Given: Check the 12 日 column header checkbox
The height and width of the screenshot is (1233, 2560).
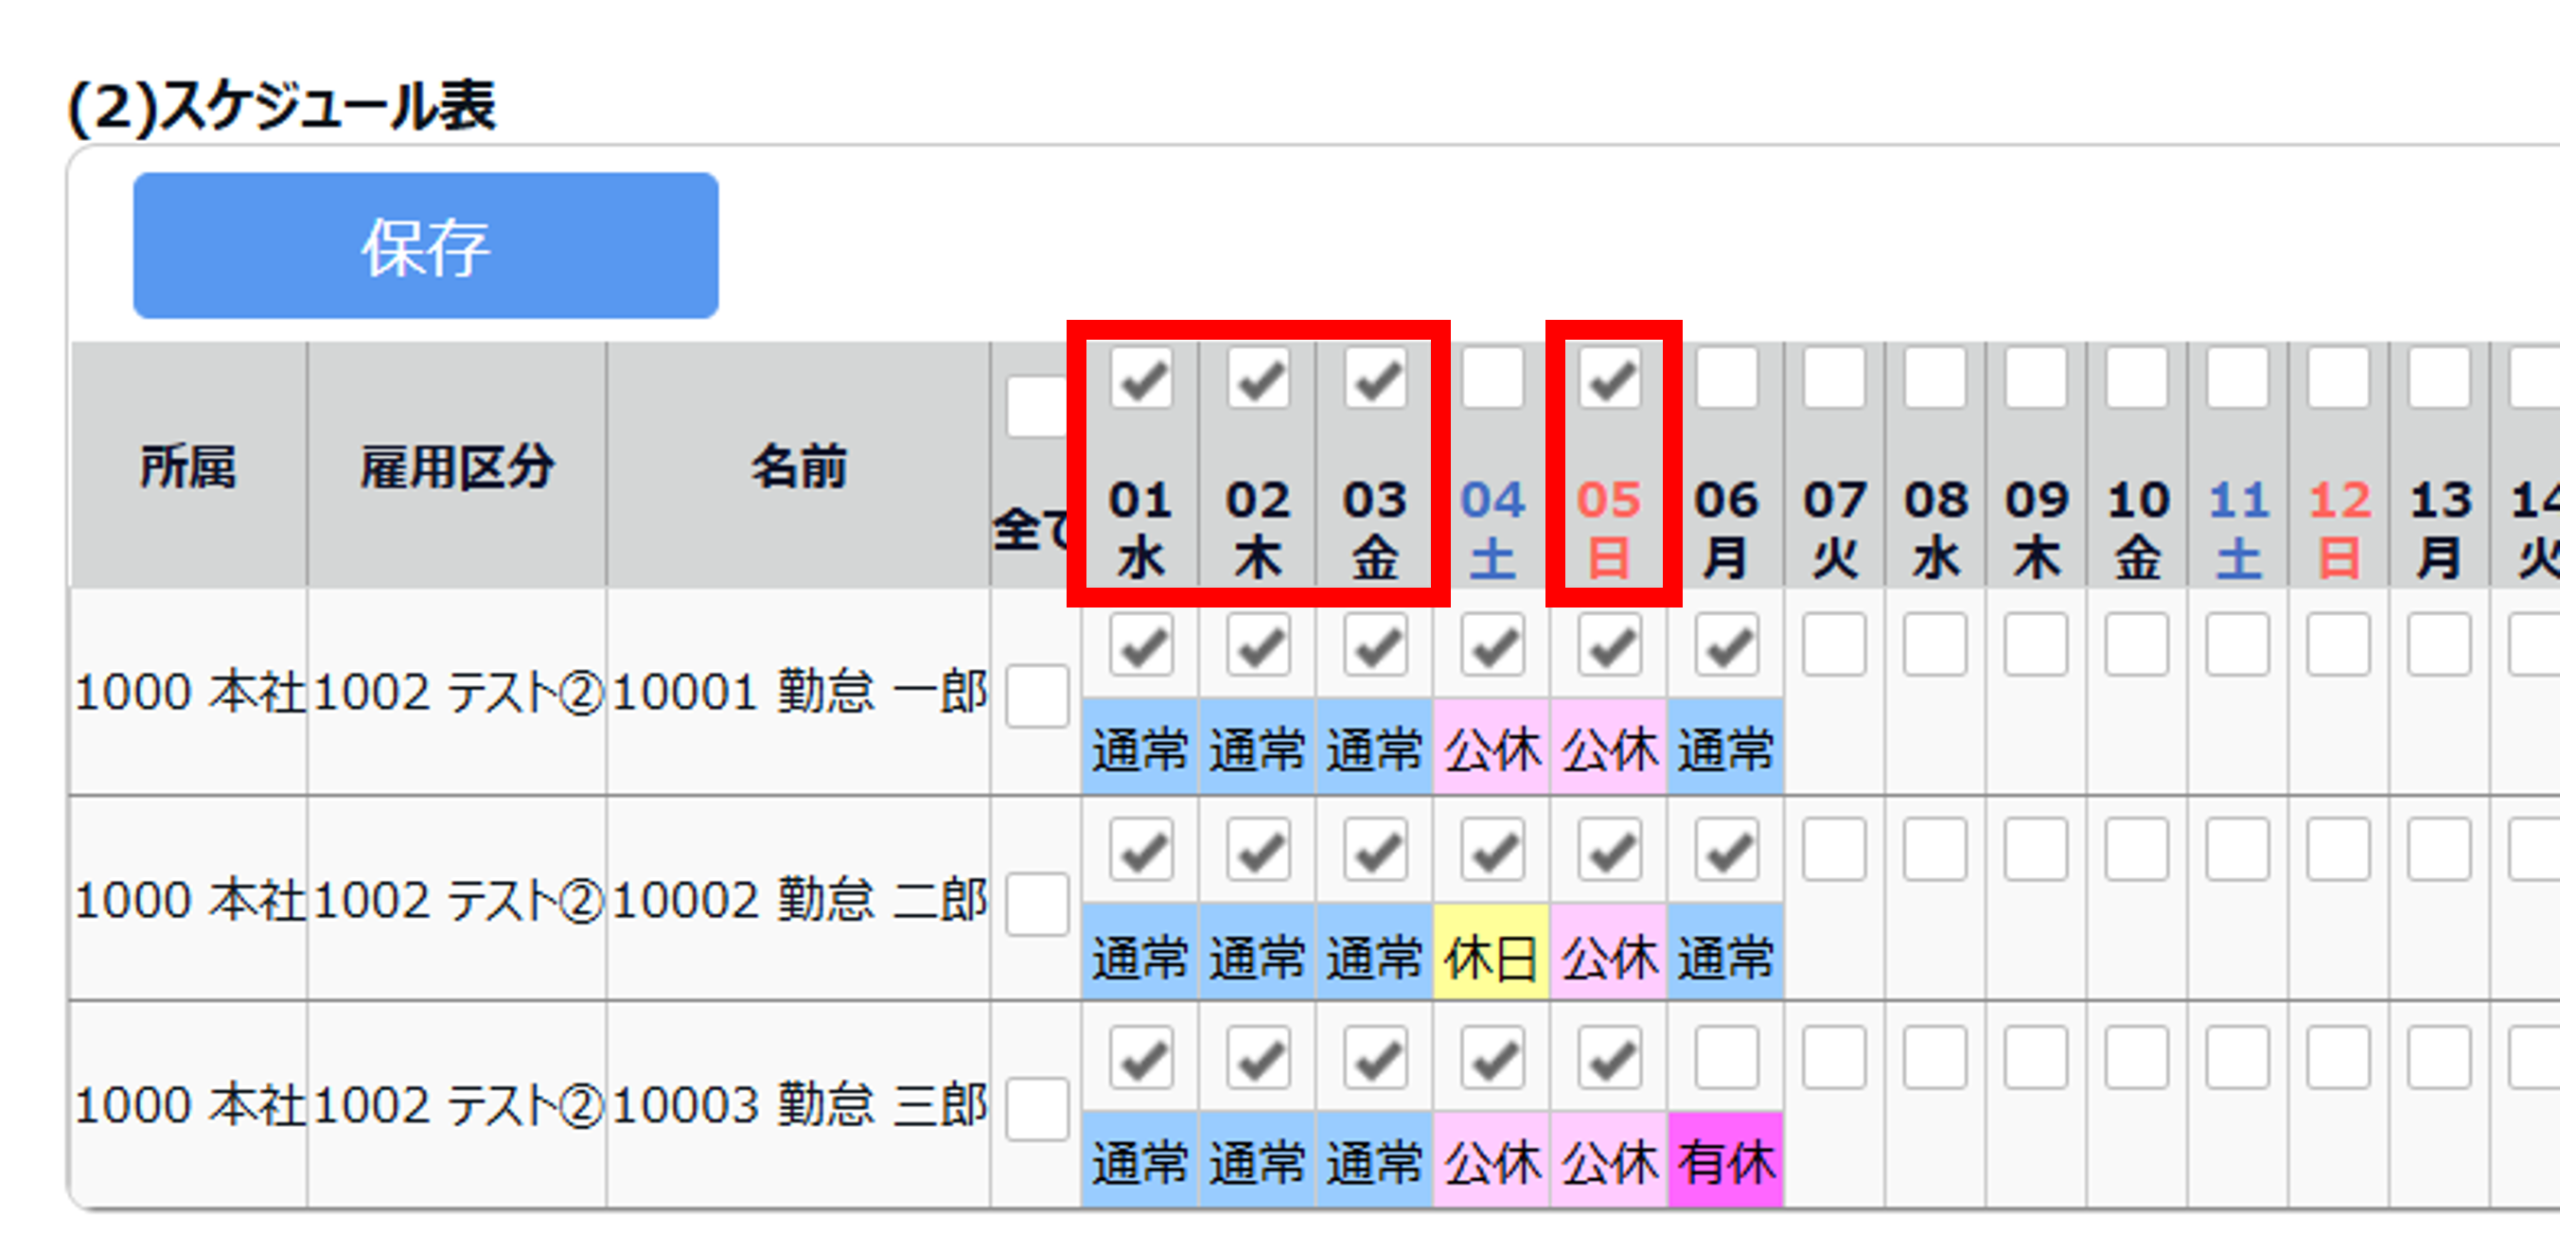Looking at the screenshot, I should coord(2339,378).
